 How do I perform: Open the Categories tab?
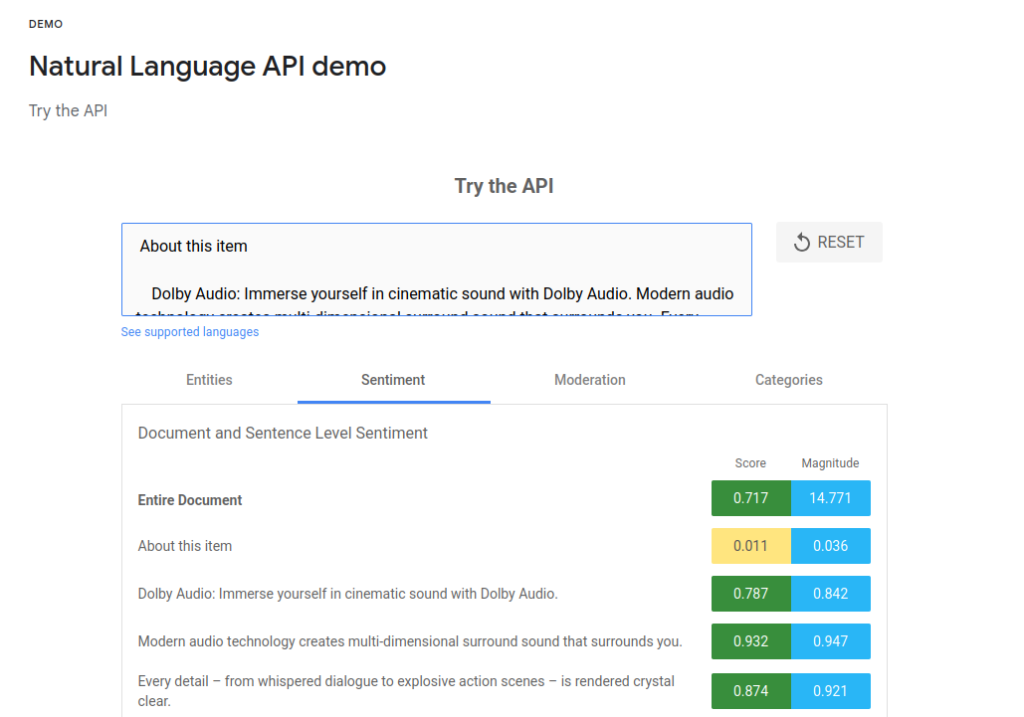(x=788, y=380)
